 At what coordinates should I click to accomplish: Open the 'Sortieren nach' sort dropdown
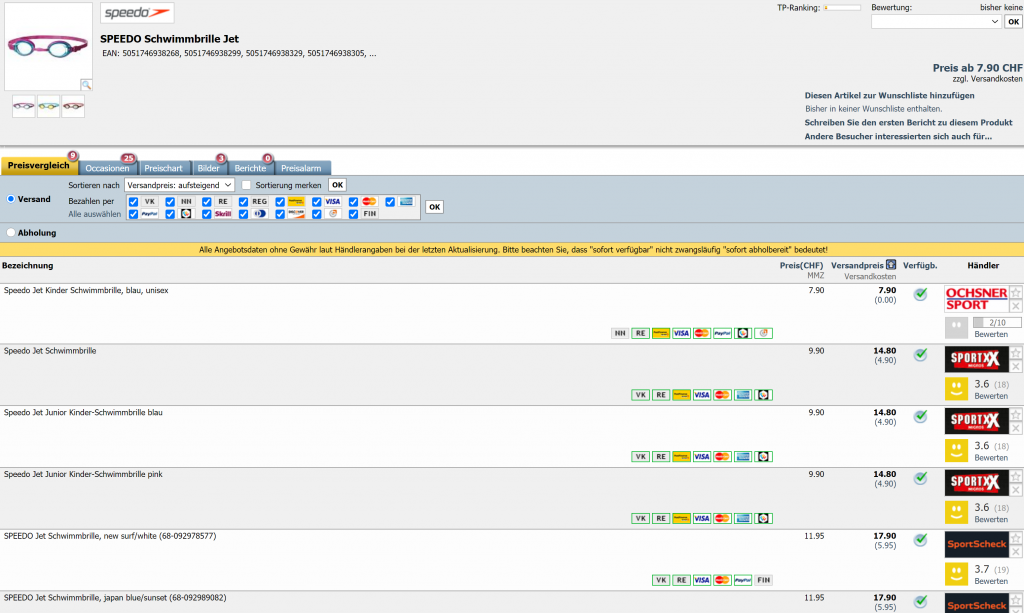[180, 185]
